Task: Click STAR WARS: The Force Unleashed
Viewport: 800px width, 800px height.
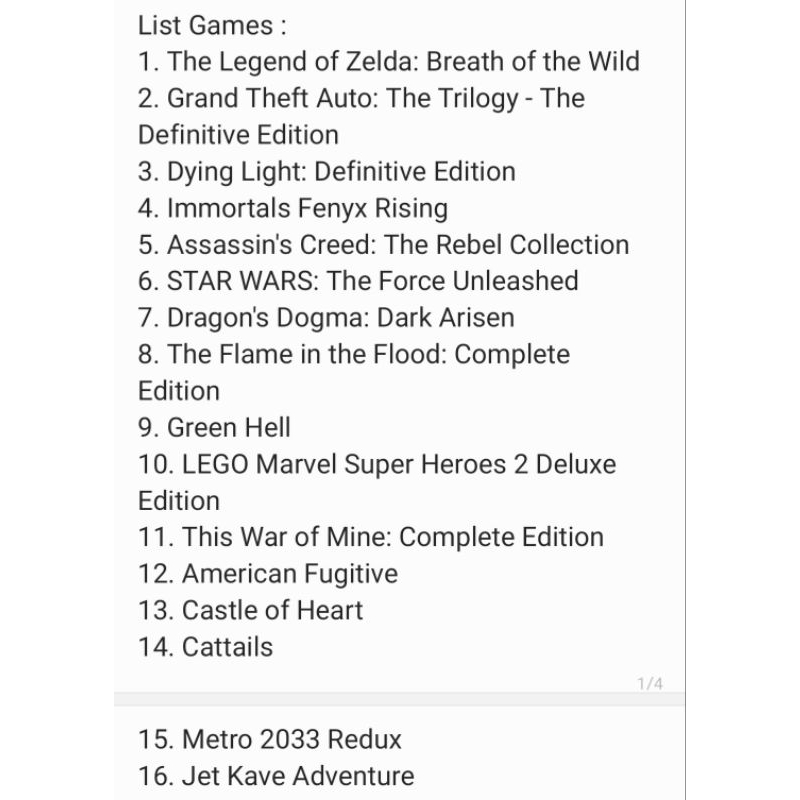Action: coord(358,281)
